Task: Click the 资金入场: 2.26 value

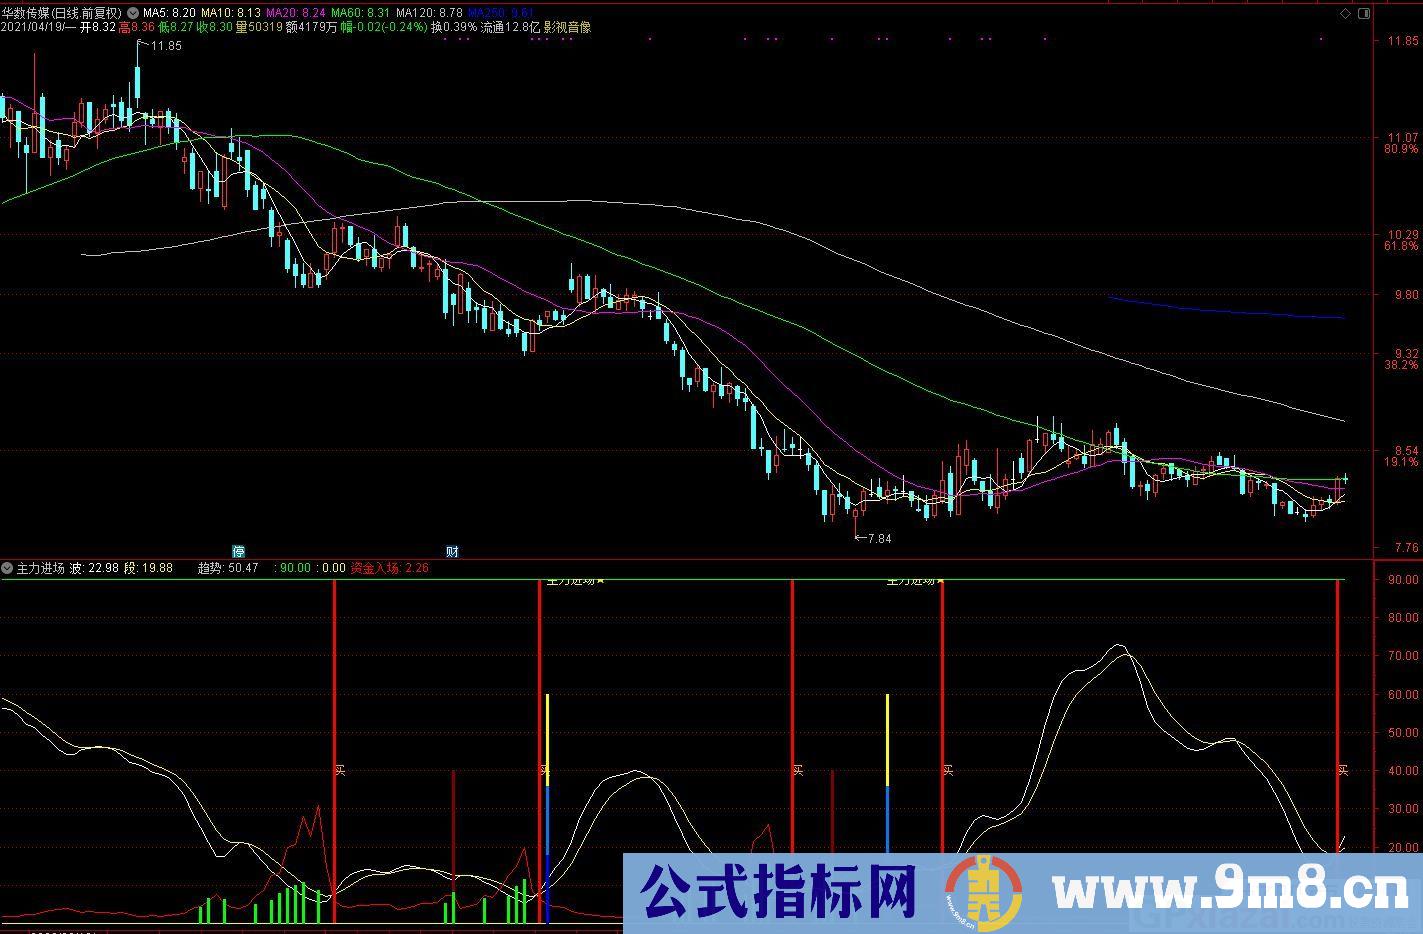Action: click(x=389, y=568)
